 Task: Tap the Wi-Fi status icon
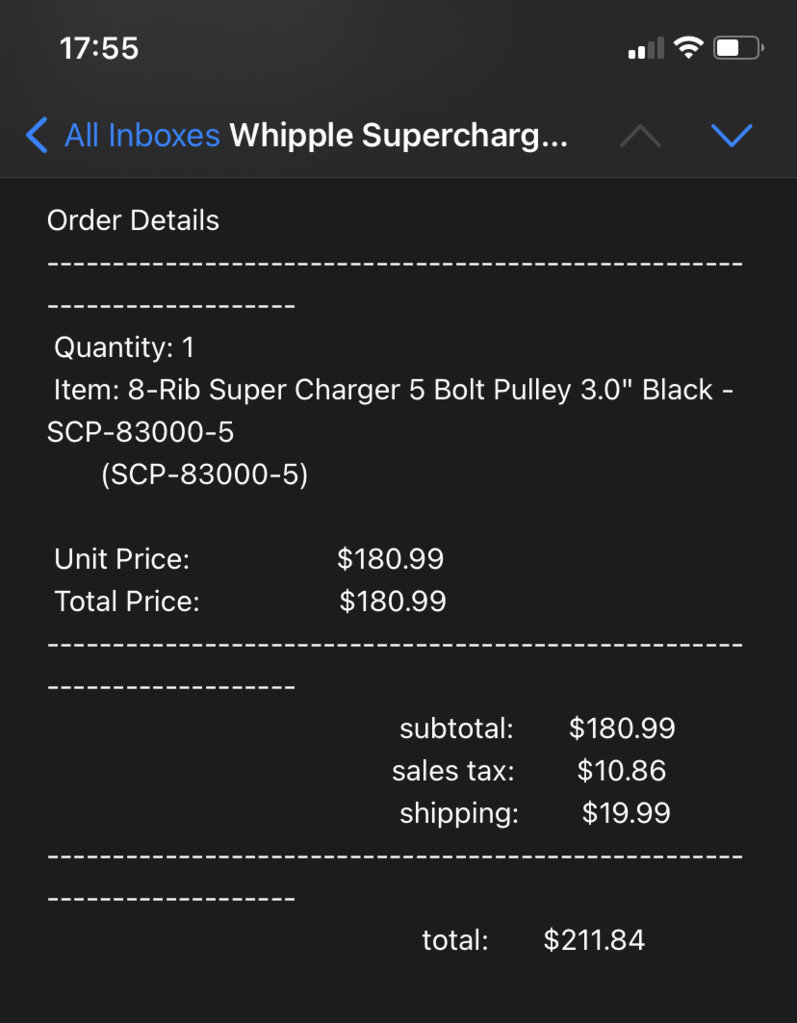coord(688,48)
